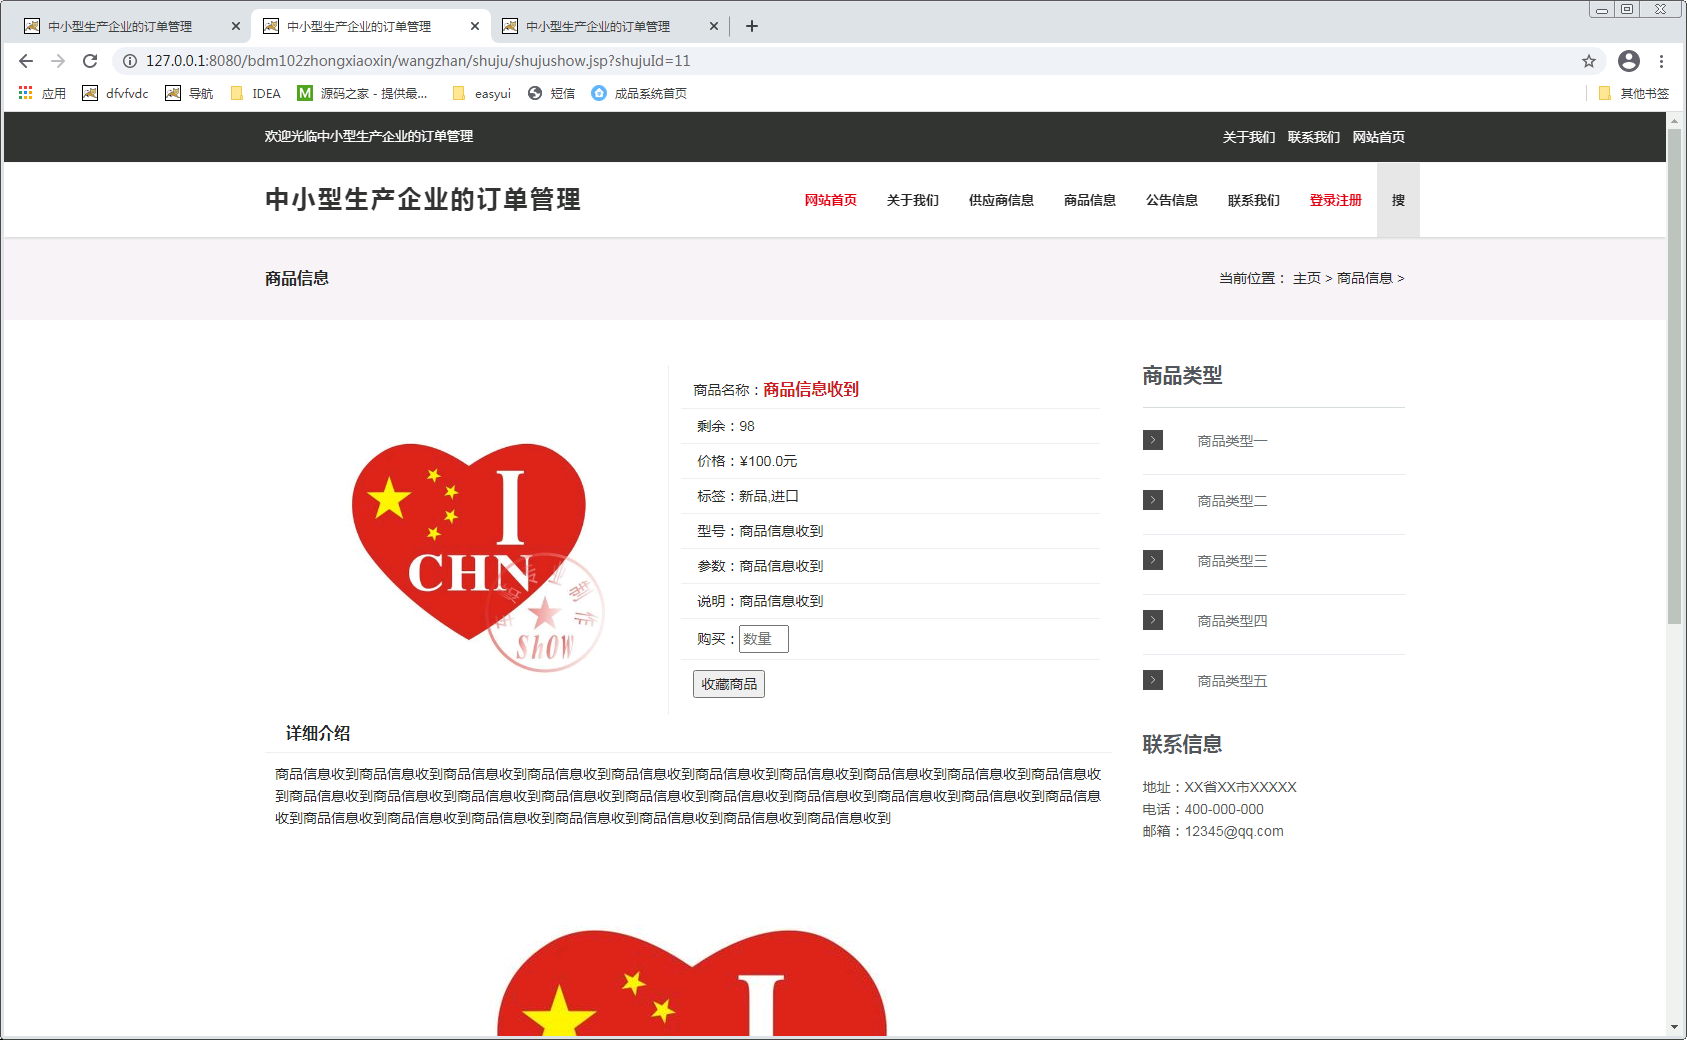Close the third browser tab
This screenshot has height=1040, width=1687.
pos(714,26)
